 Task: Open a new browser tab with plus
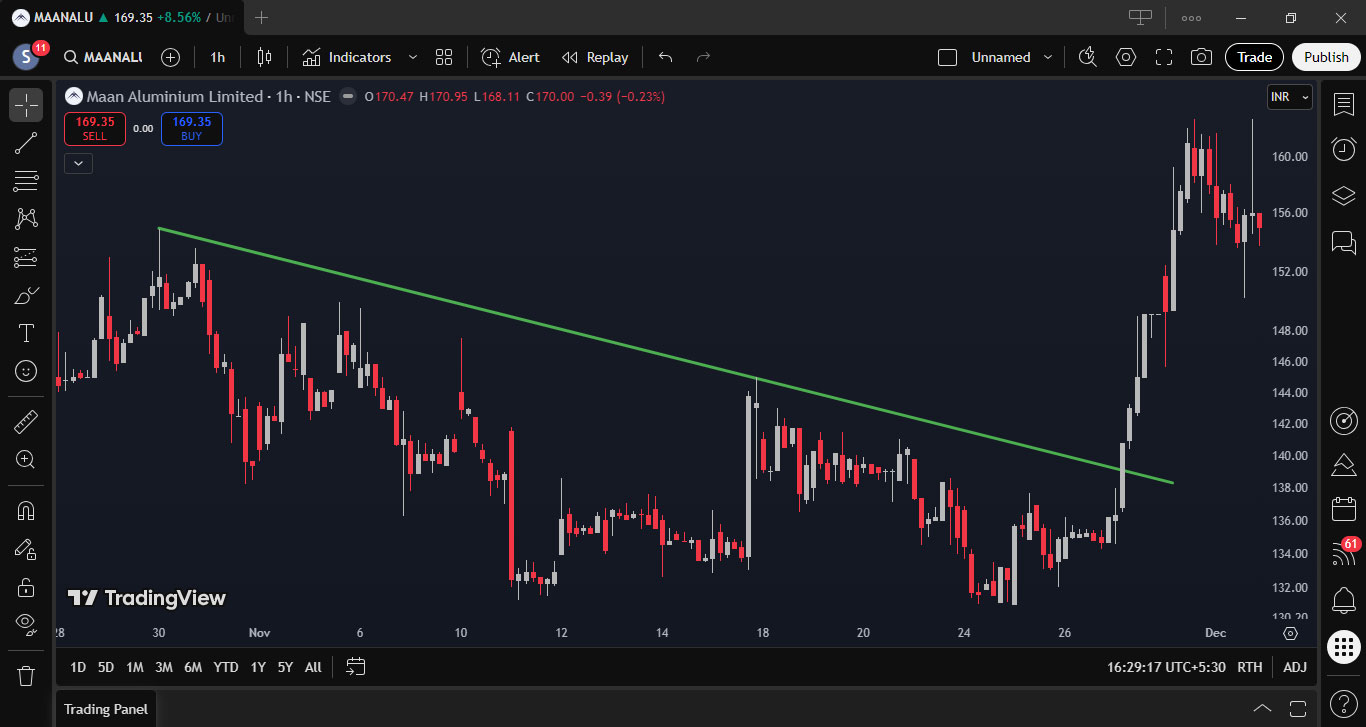pyautogui.click(x=262, y=17)
